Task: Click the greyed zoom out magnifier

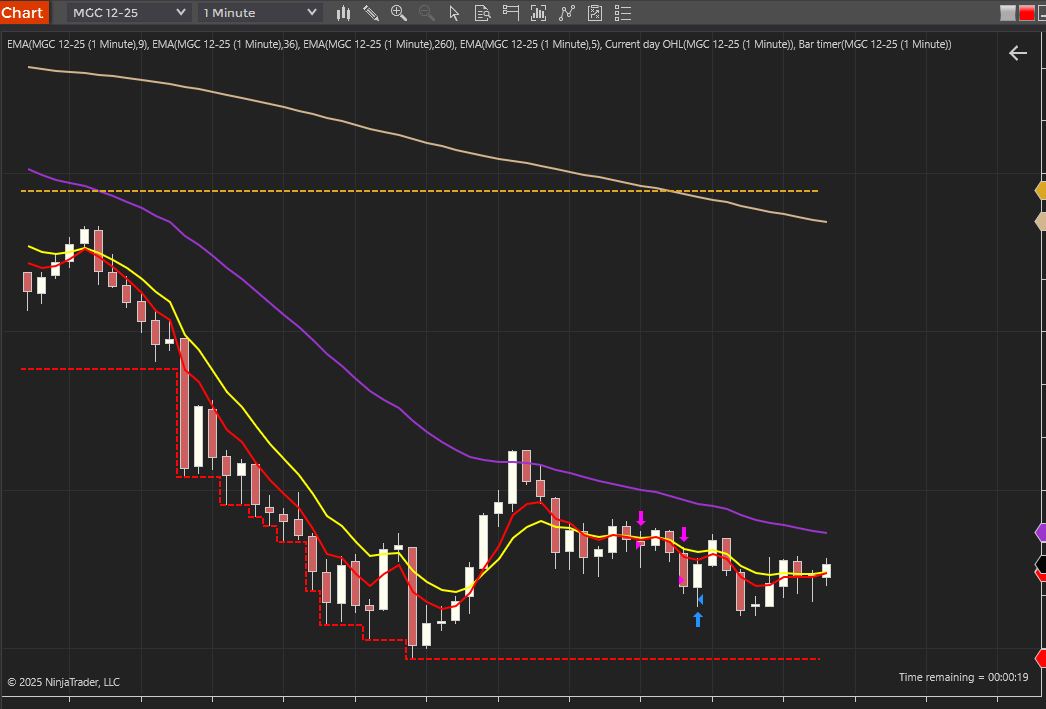Action: 427,13
